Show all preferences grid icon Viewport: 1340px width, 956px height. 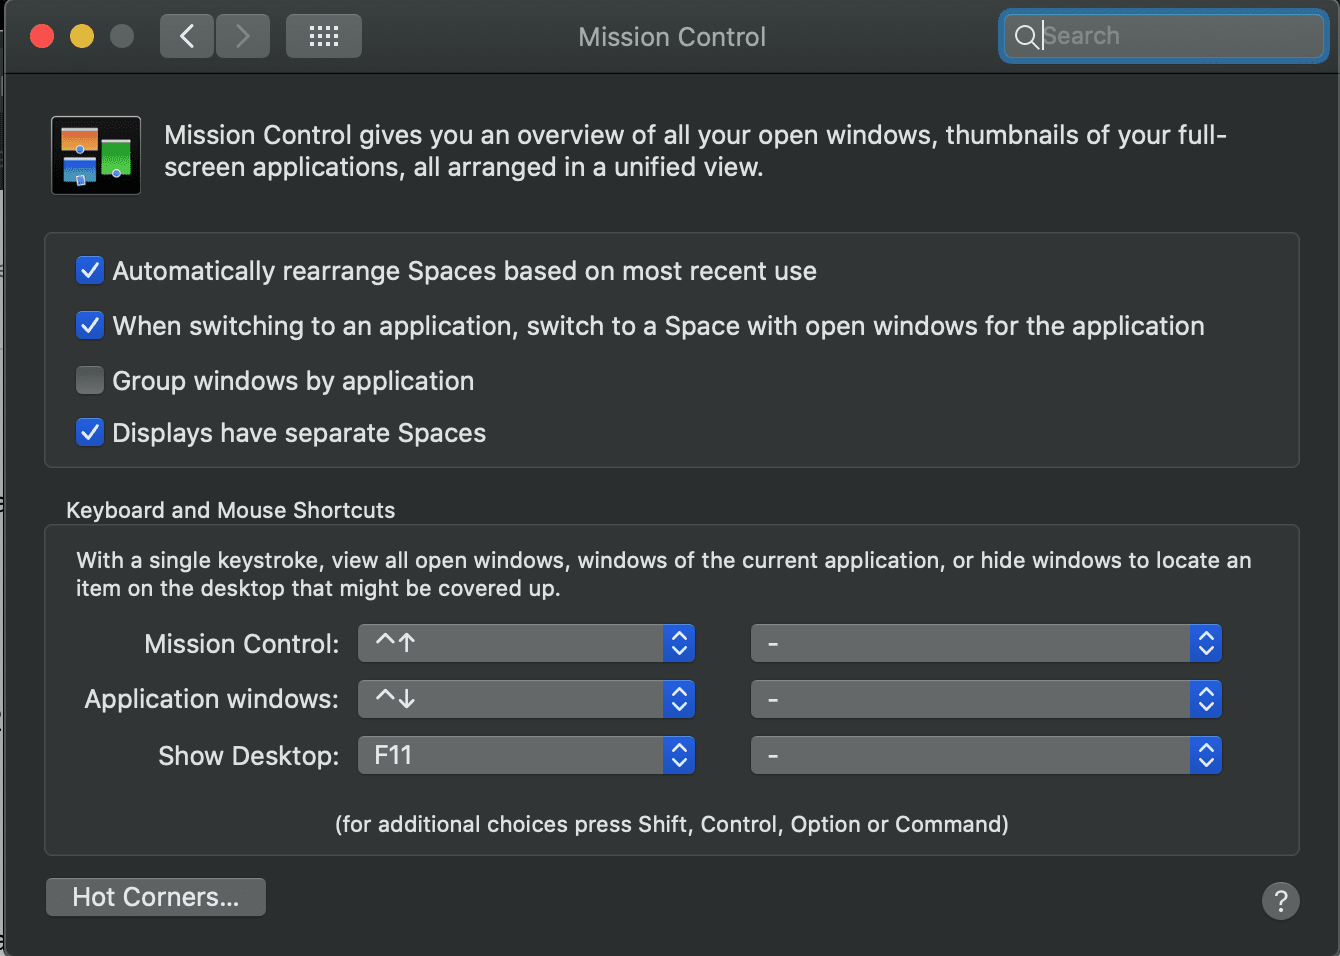[x=323, y=37]
